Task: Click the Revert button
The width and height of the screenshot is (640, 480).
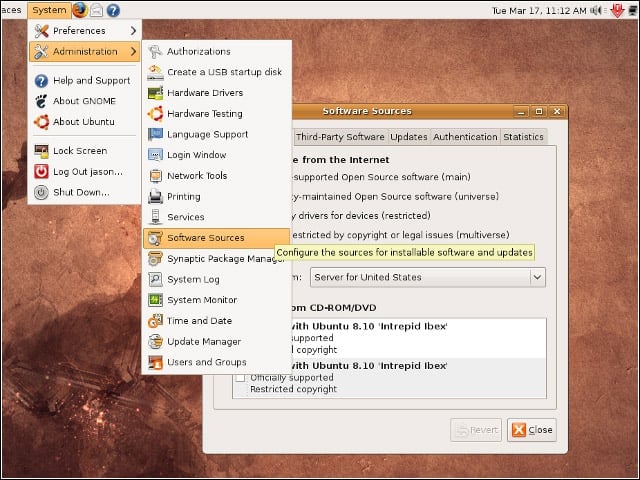Action: (476, 430)
